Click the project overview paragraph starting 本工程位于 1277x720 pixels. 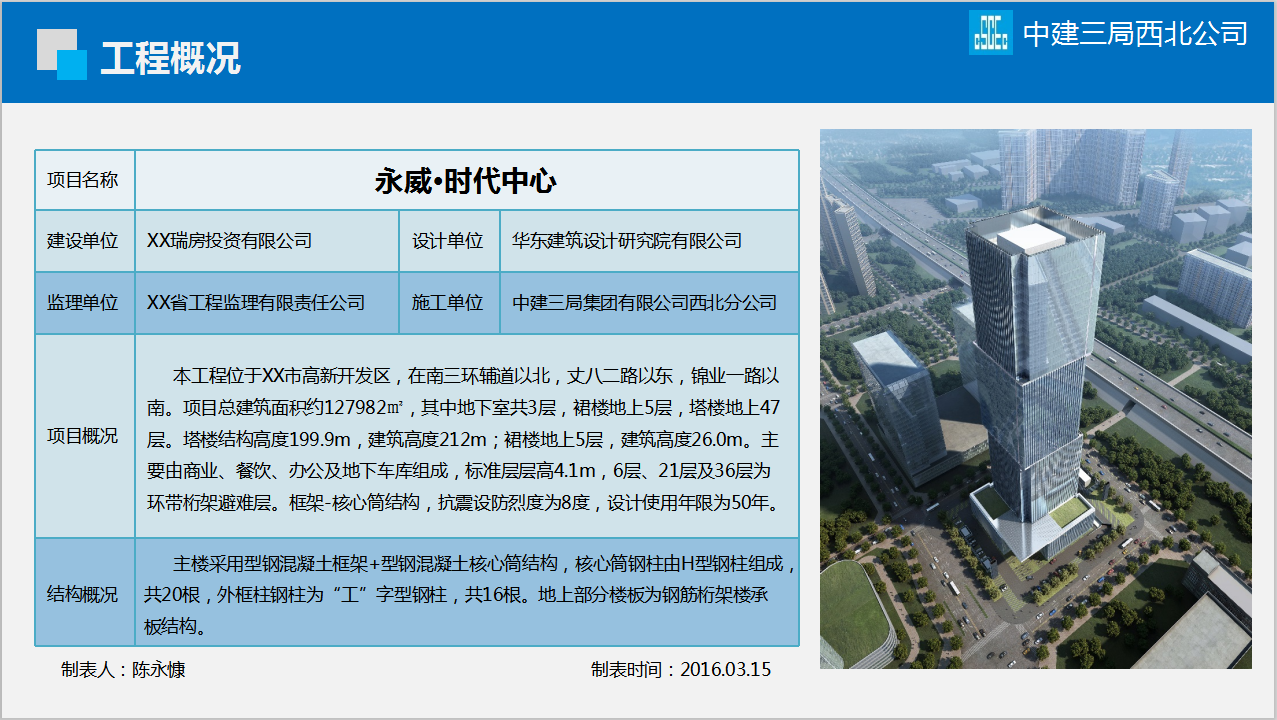coord(466,439)
